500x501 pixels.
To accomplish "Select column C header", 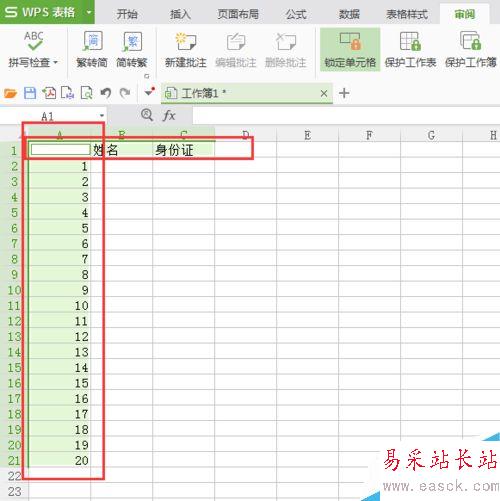I will pos(184,135).
